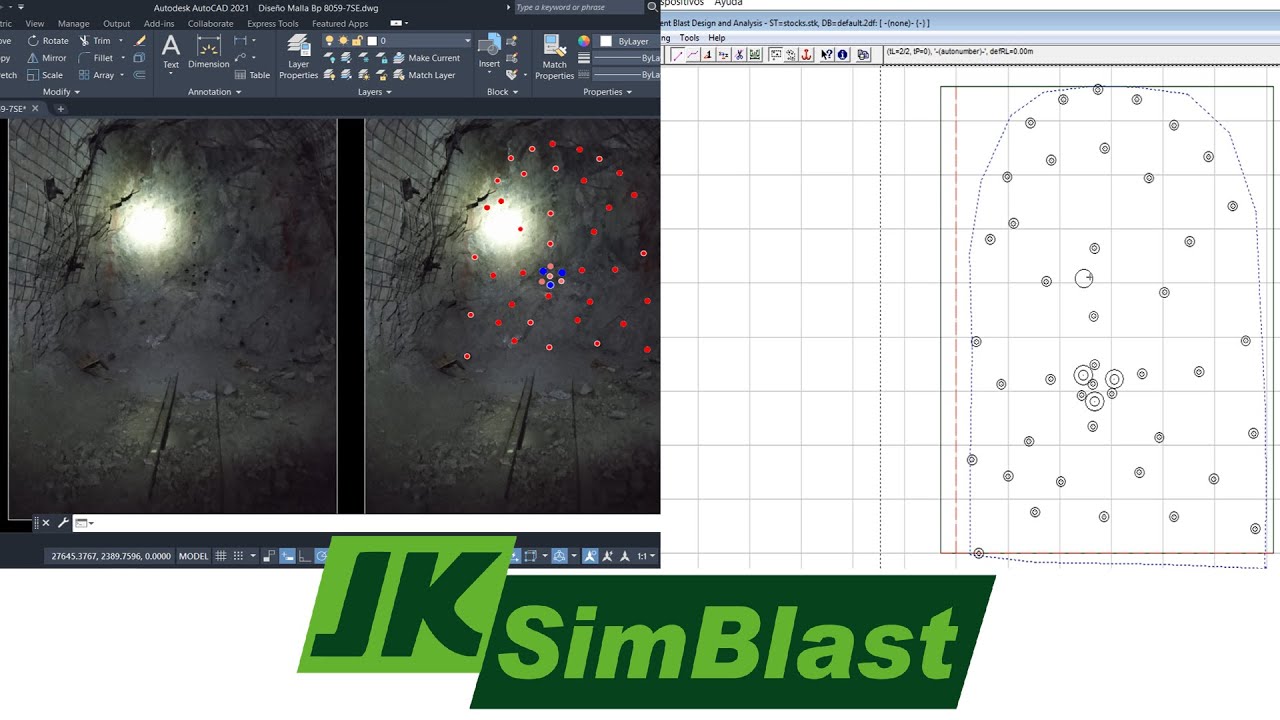Image resolution: width=1280 pixels, height=720 pixels.
Task: Toggle grid display in status bar
Action: tap(221, 556)
